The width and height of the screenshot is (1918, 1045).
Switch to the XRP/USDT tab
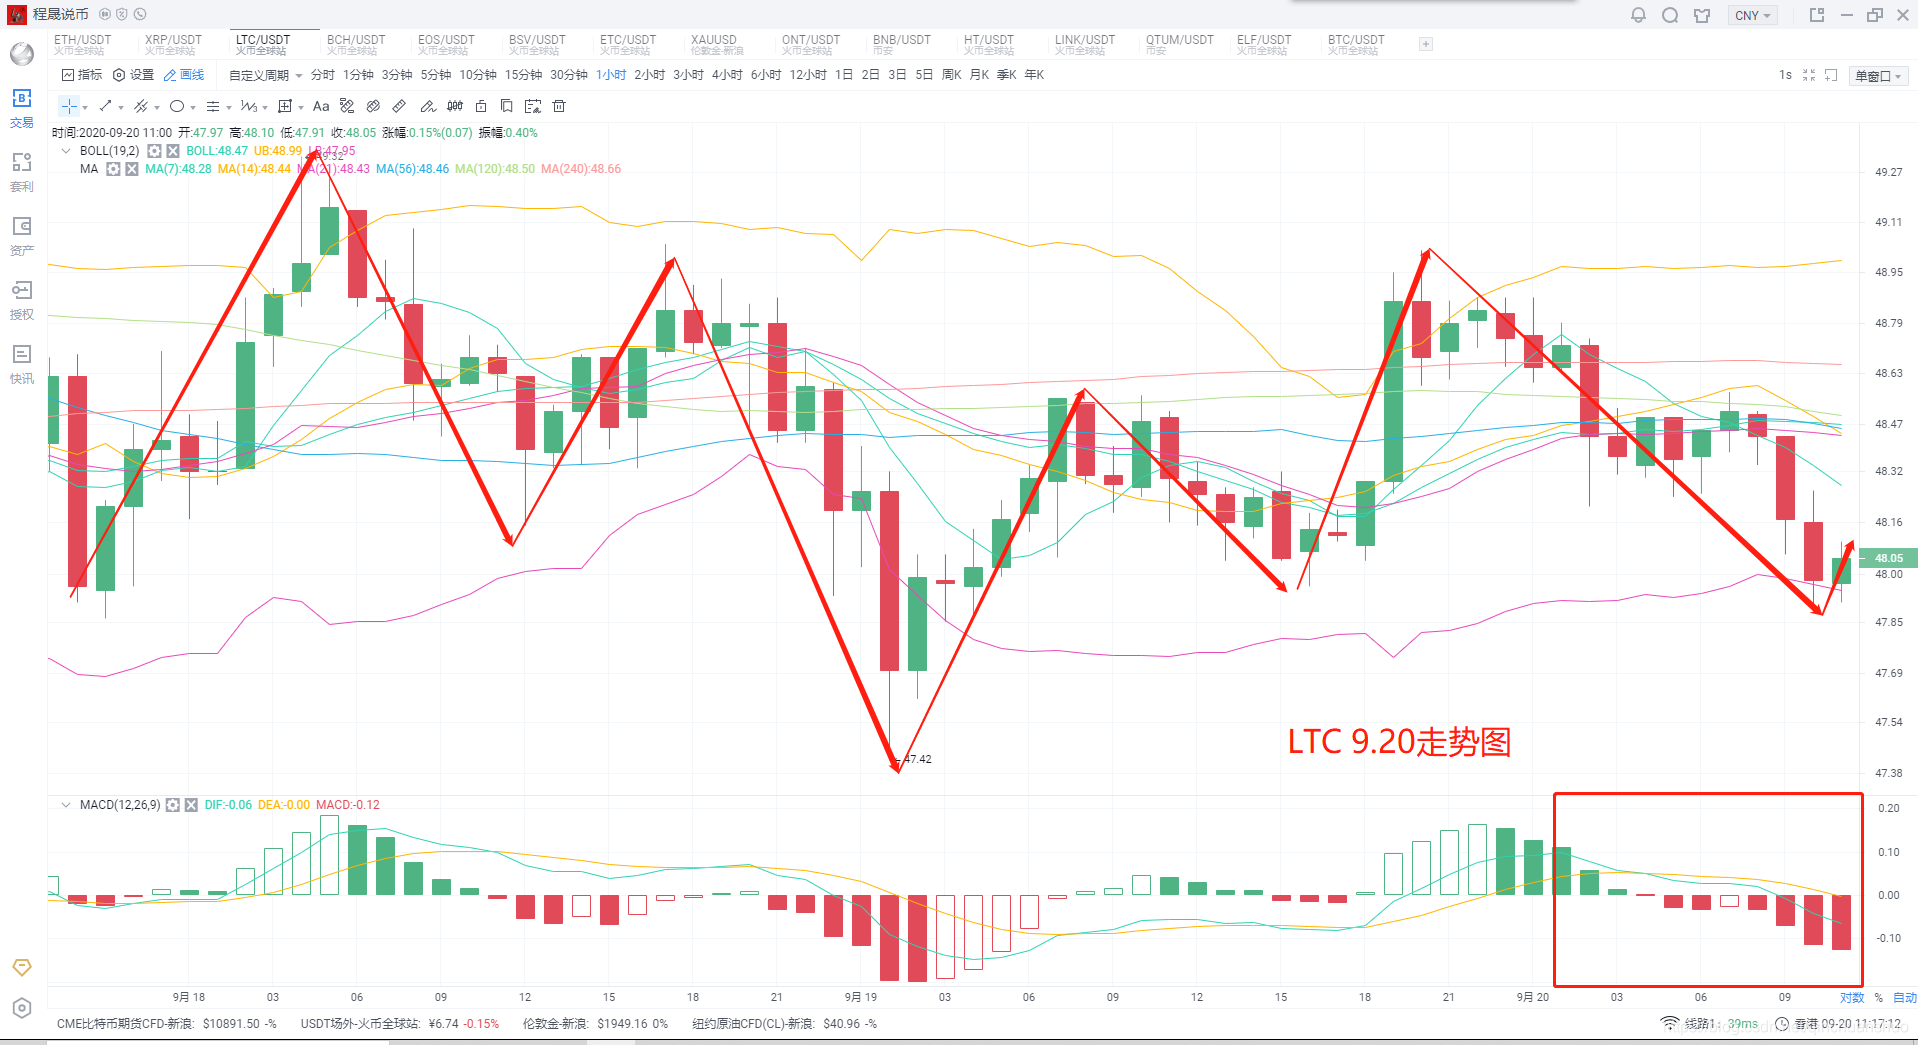[x=173, y=44]
